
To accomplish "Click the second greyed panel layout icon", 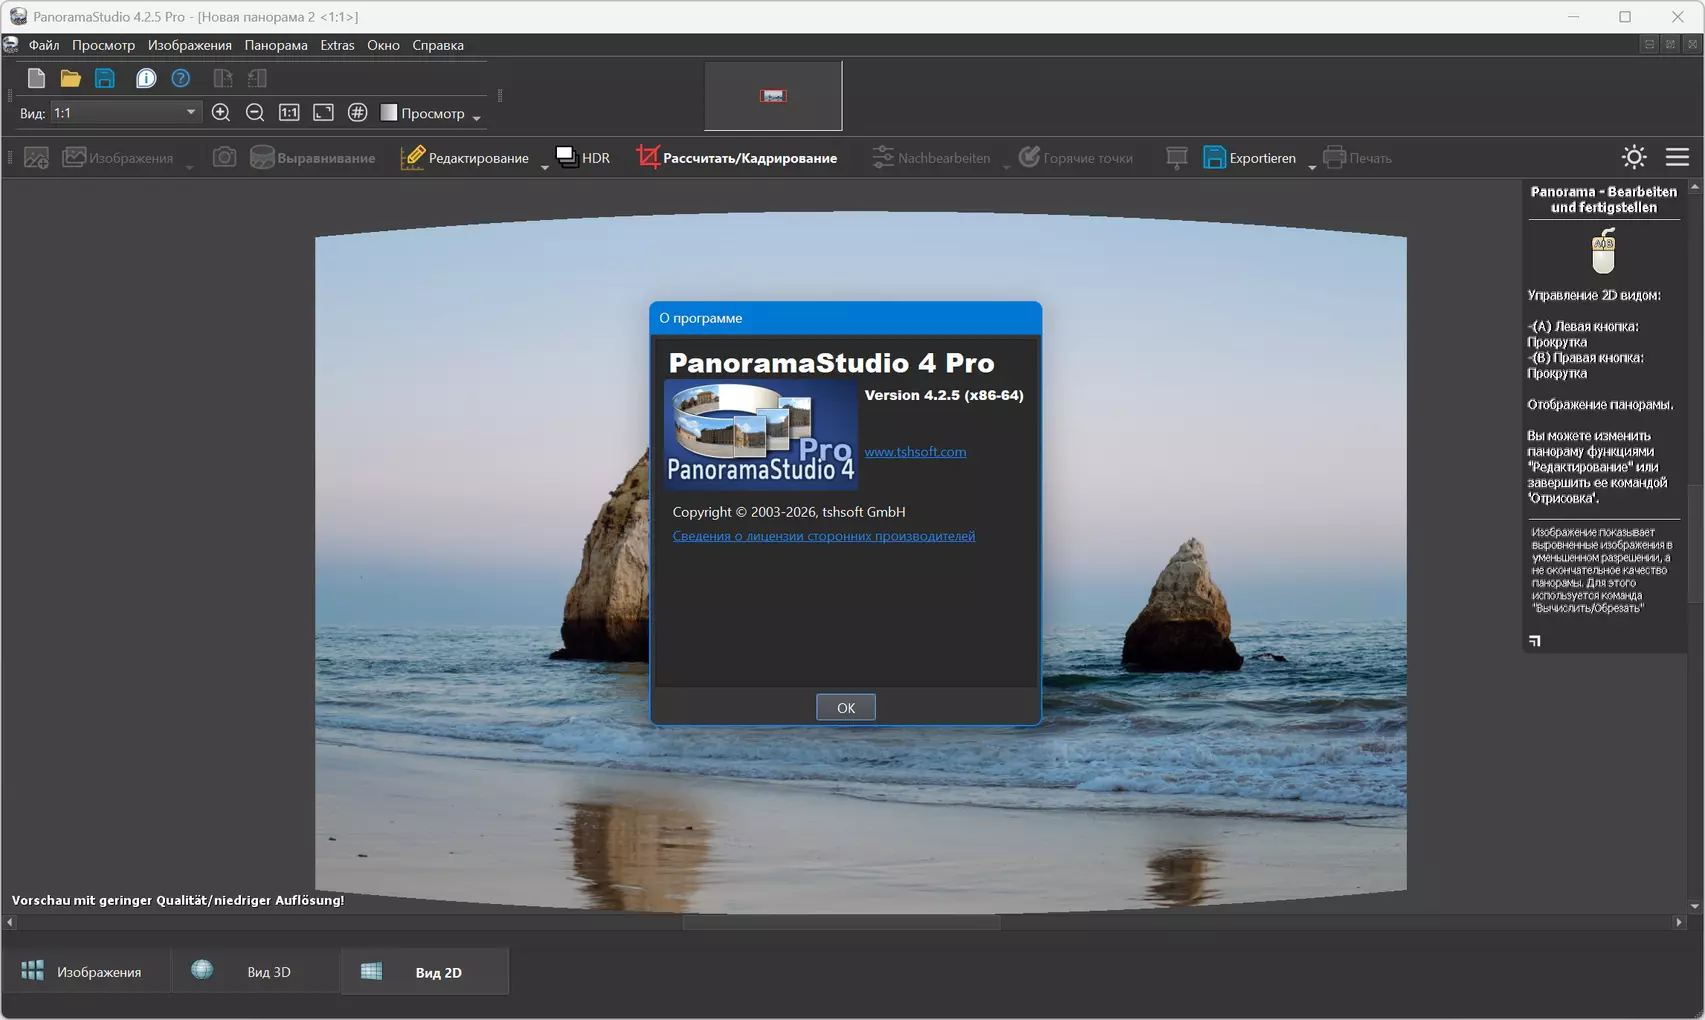I will (x=257, y=78).
